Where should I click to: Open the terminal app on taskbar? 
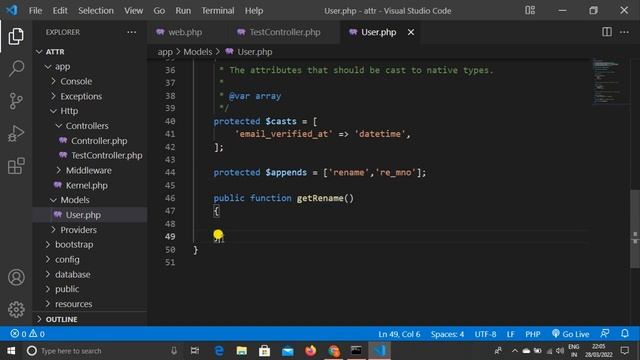pos(356,351)
